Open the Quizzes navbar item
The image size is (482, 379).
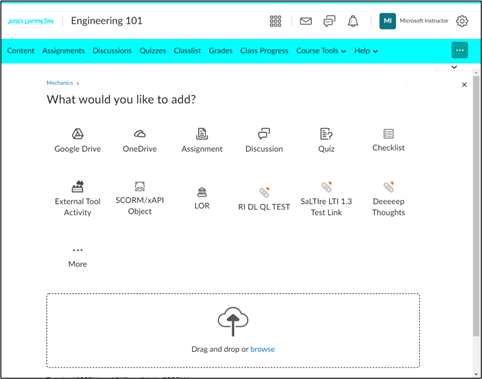point(153,51)
